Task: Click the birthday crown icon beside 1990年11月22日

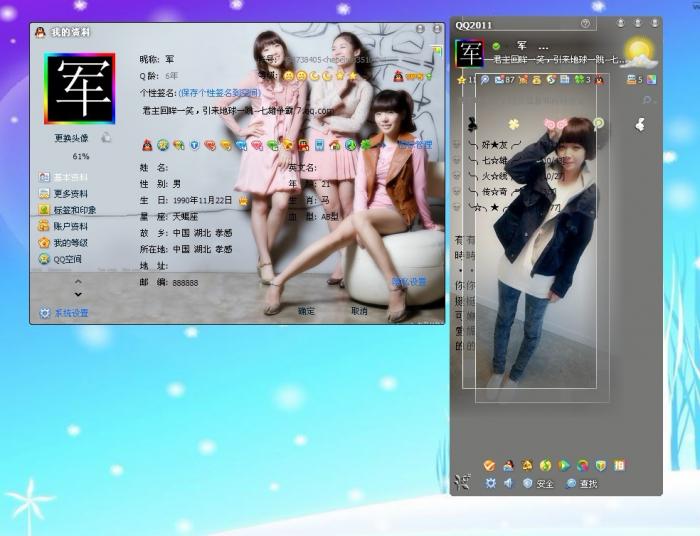Action: pyautogui.click(x=243, y=200)
